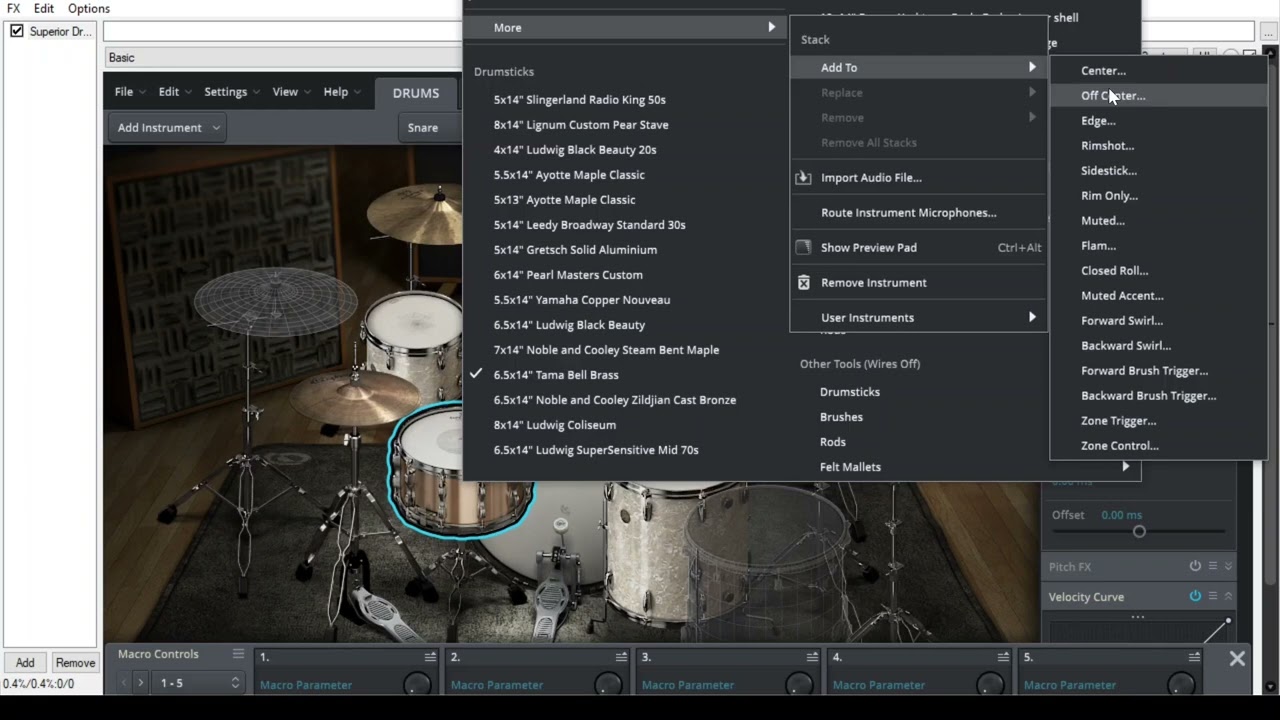Open menu icon for macro slot 2
The height and width of the screenshot is (720, 1280).
point(621,657)
